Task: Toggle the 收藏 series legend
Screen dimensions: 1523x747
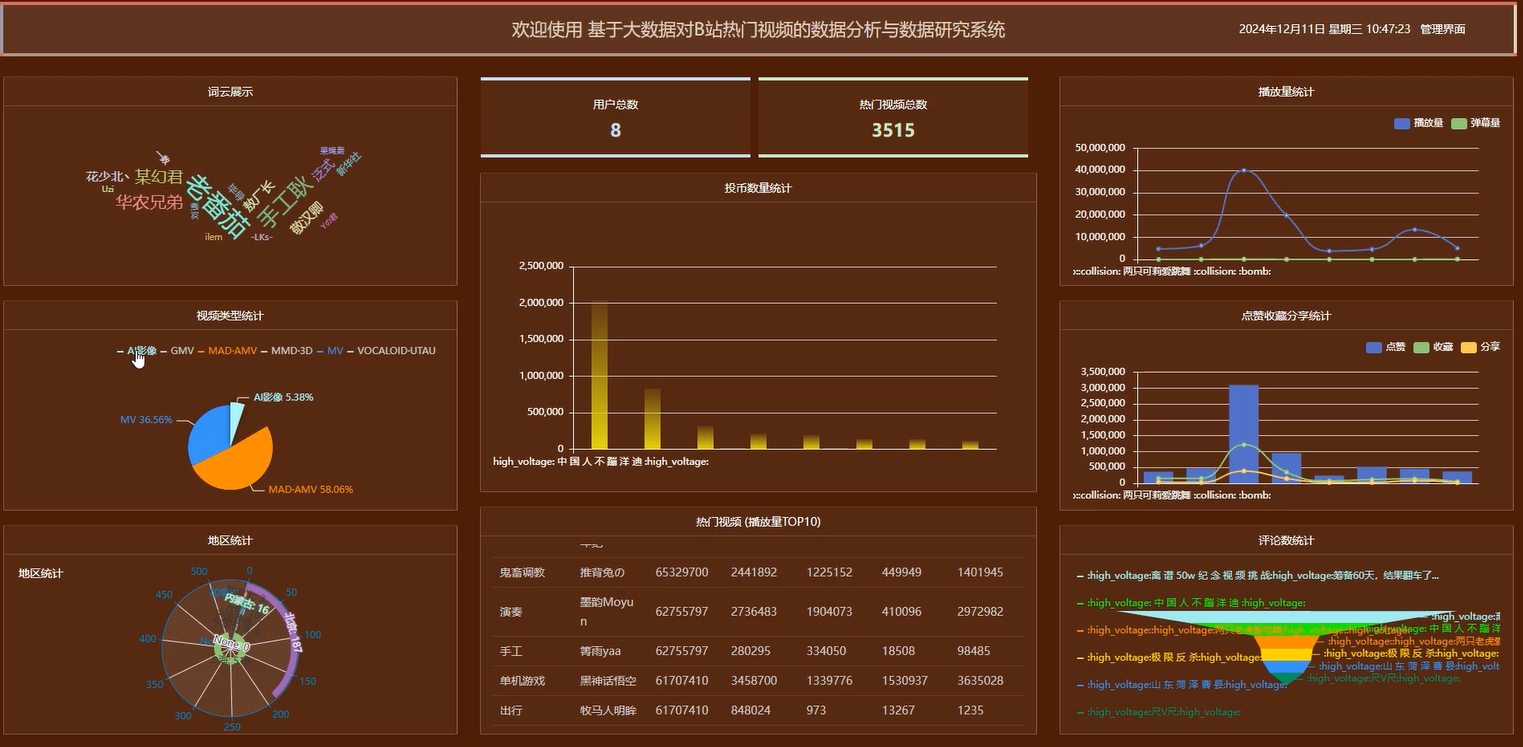Action: pyautogui.click(x=1433, y=347)
